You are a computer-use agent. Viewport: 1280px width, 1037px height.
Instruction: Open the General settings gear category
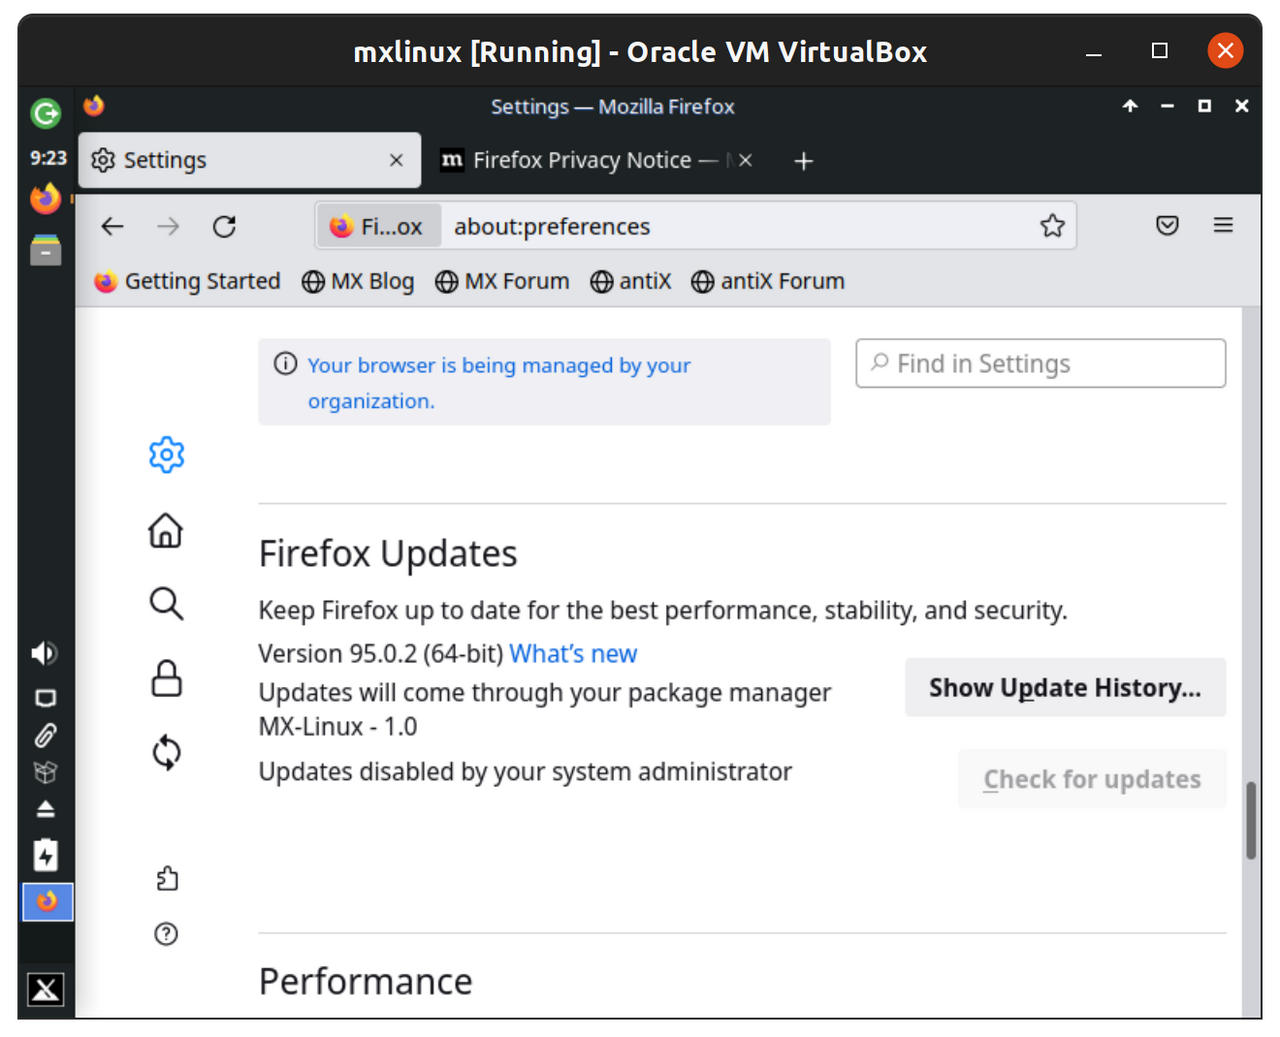166,455
